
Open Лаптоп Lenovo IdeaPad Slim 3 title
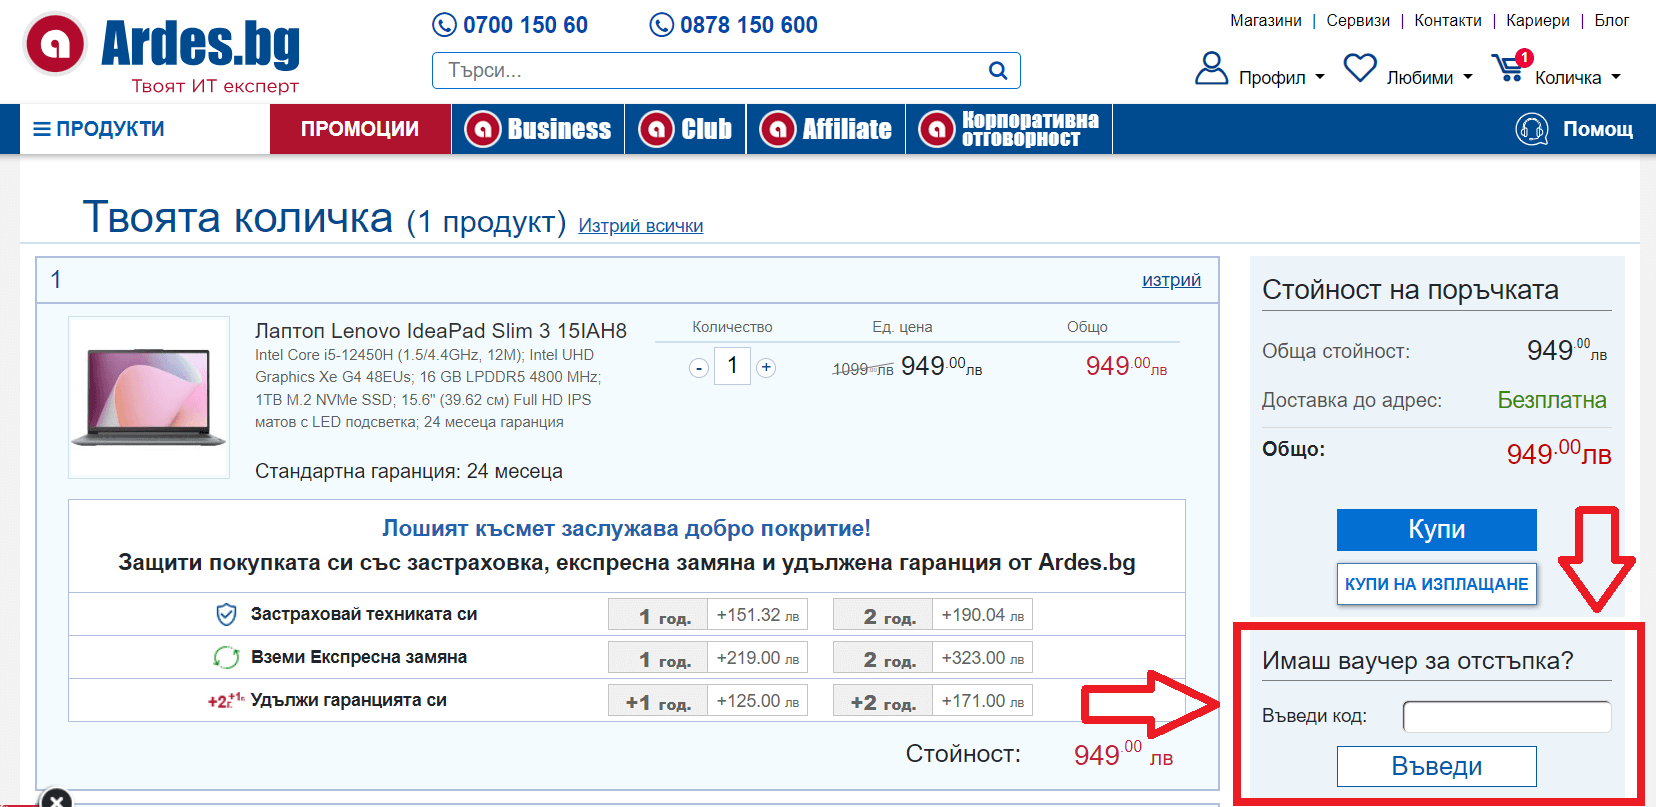click(x=441, y=331)
